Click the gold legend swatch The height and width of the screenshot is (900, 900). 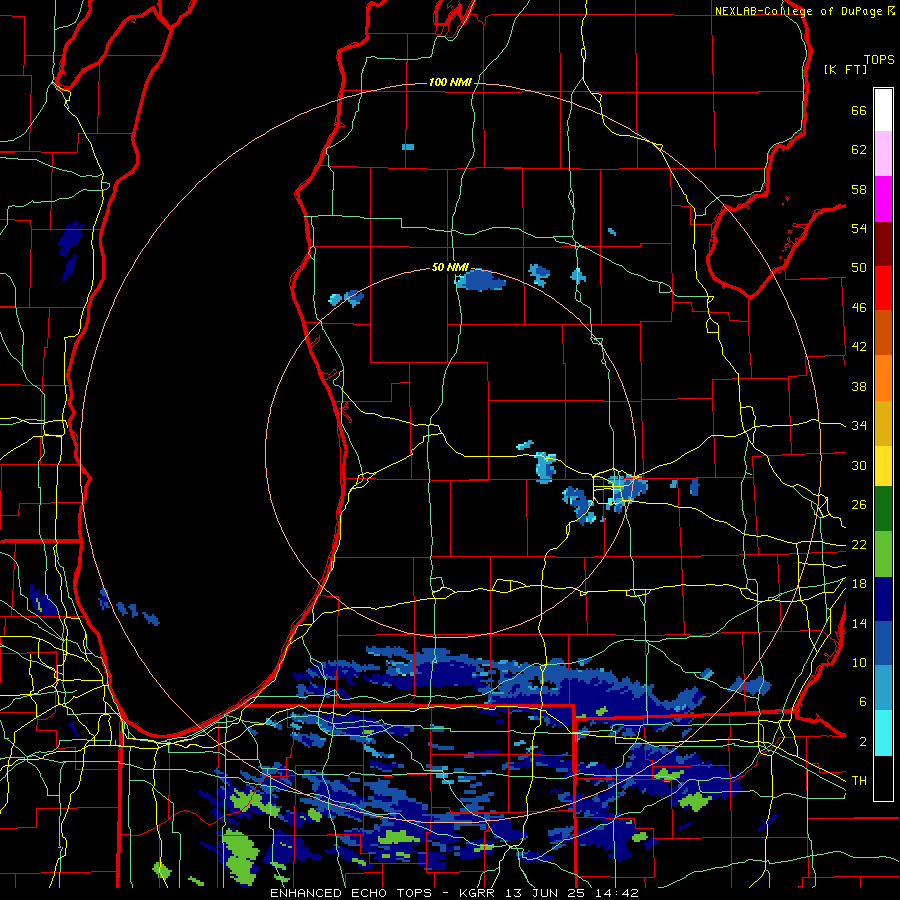(883, 424)
